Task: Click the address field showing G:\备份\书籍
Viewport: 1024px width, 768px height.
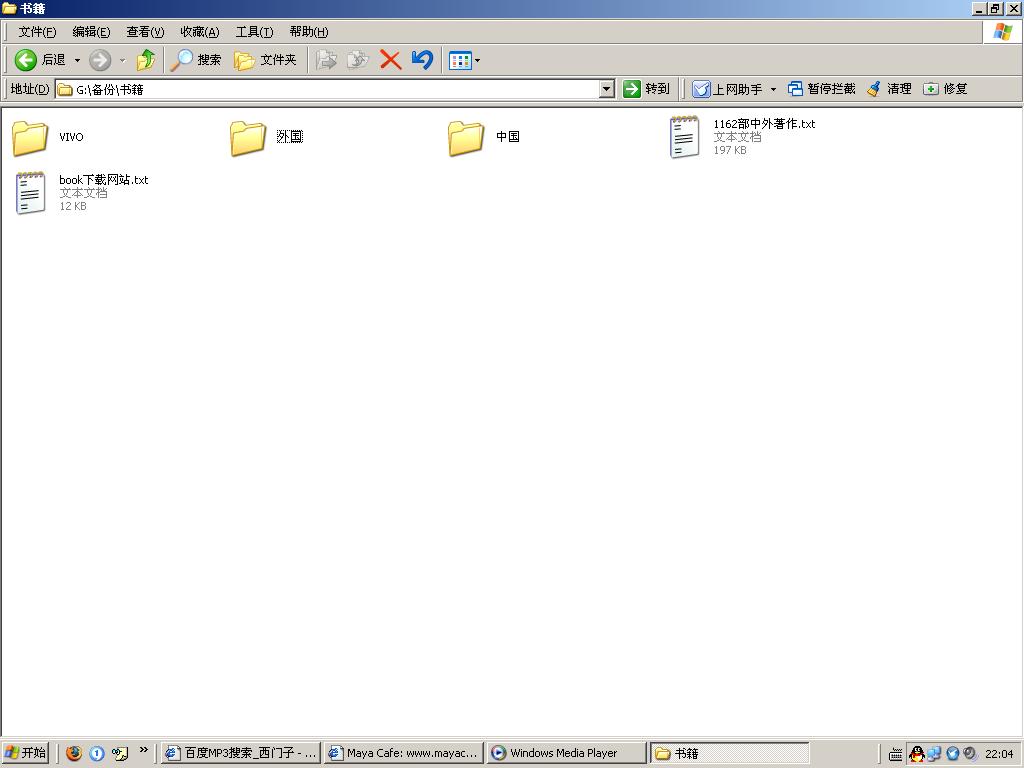Action: pyautogui.click(x=330, y=89)
